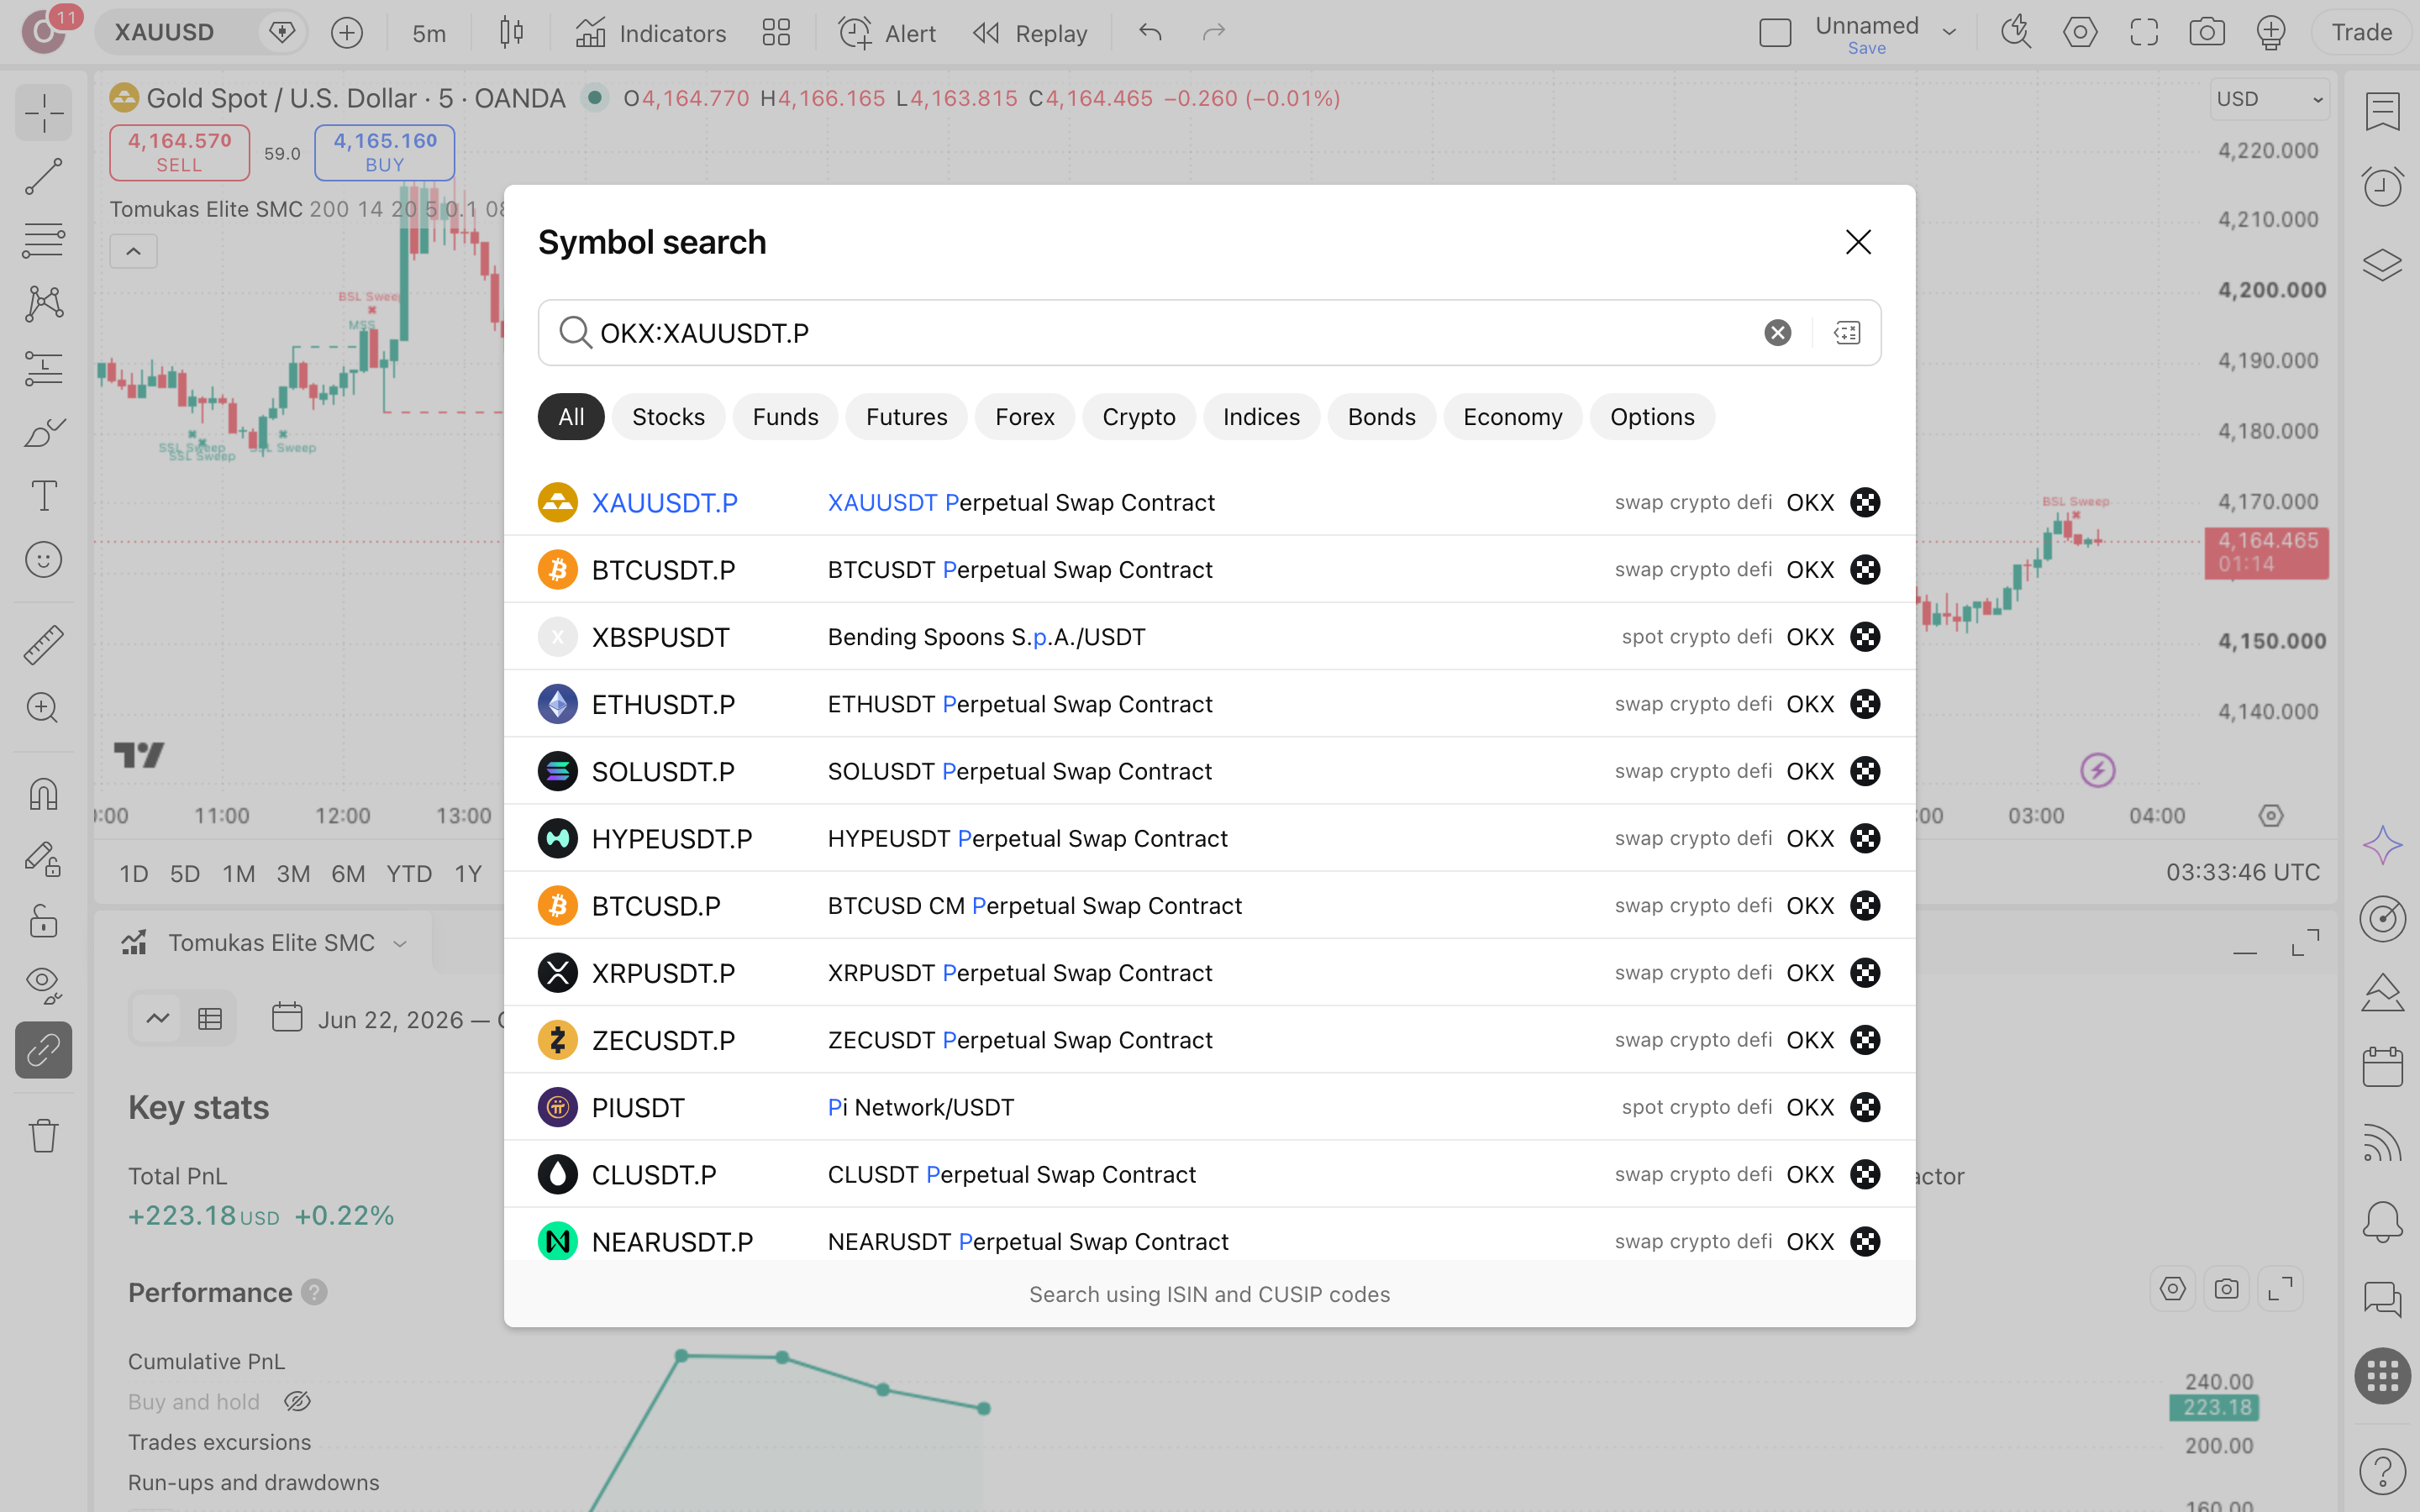
Task: Select the ruler measure tool
Action: pos(43,645)
